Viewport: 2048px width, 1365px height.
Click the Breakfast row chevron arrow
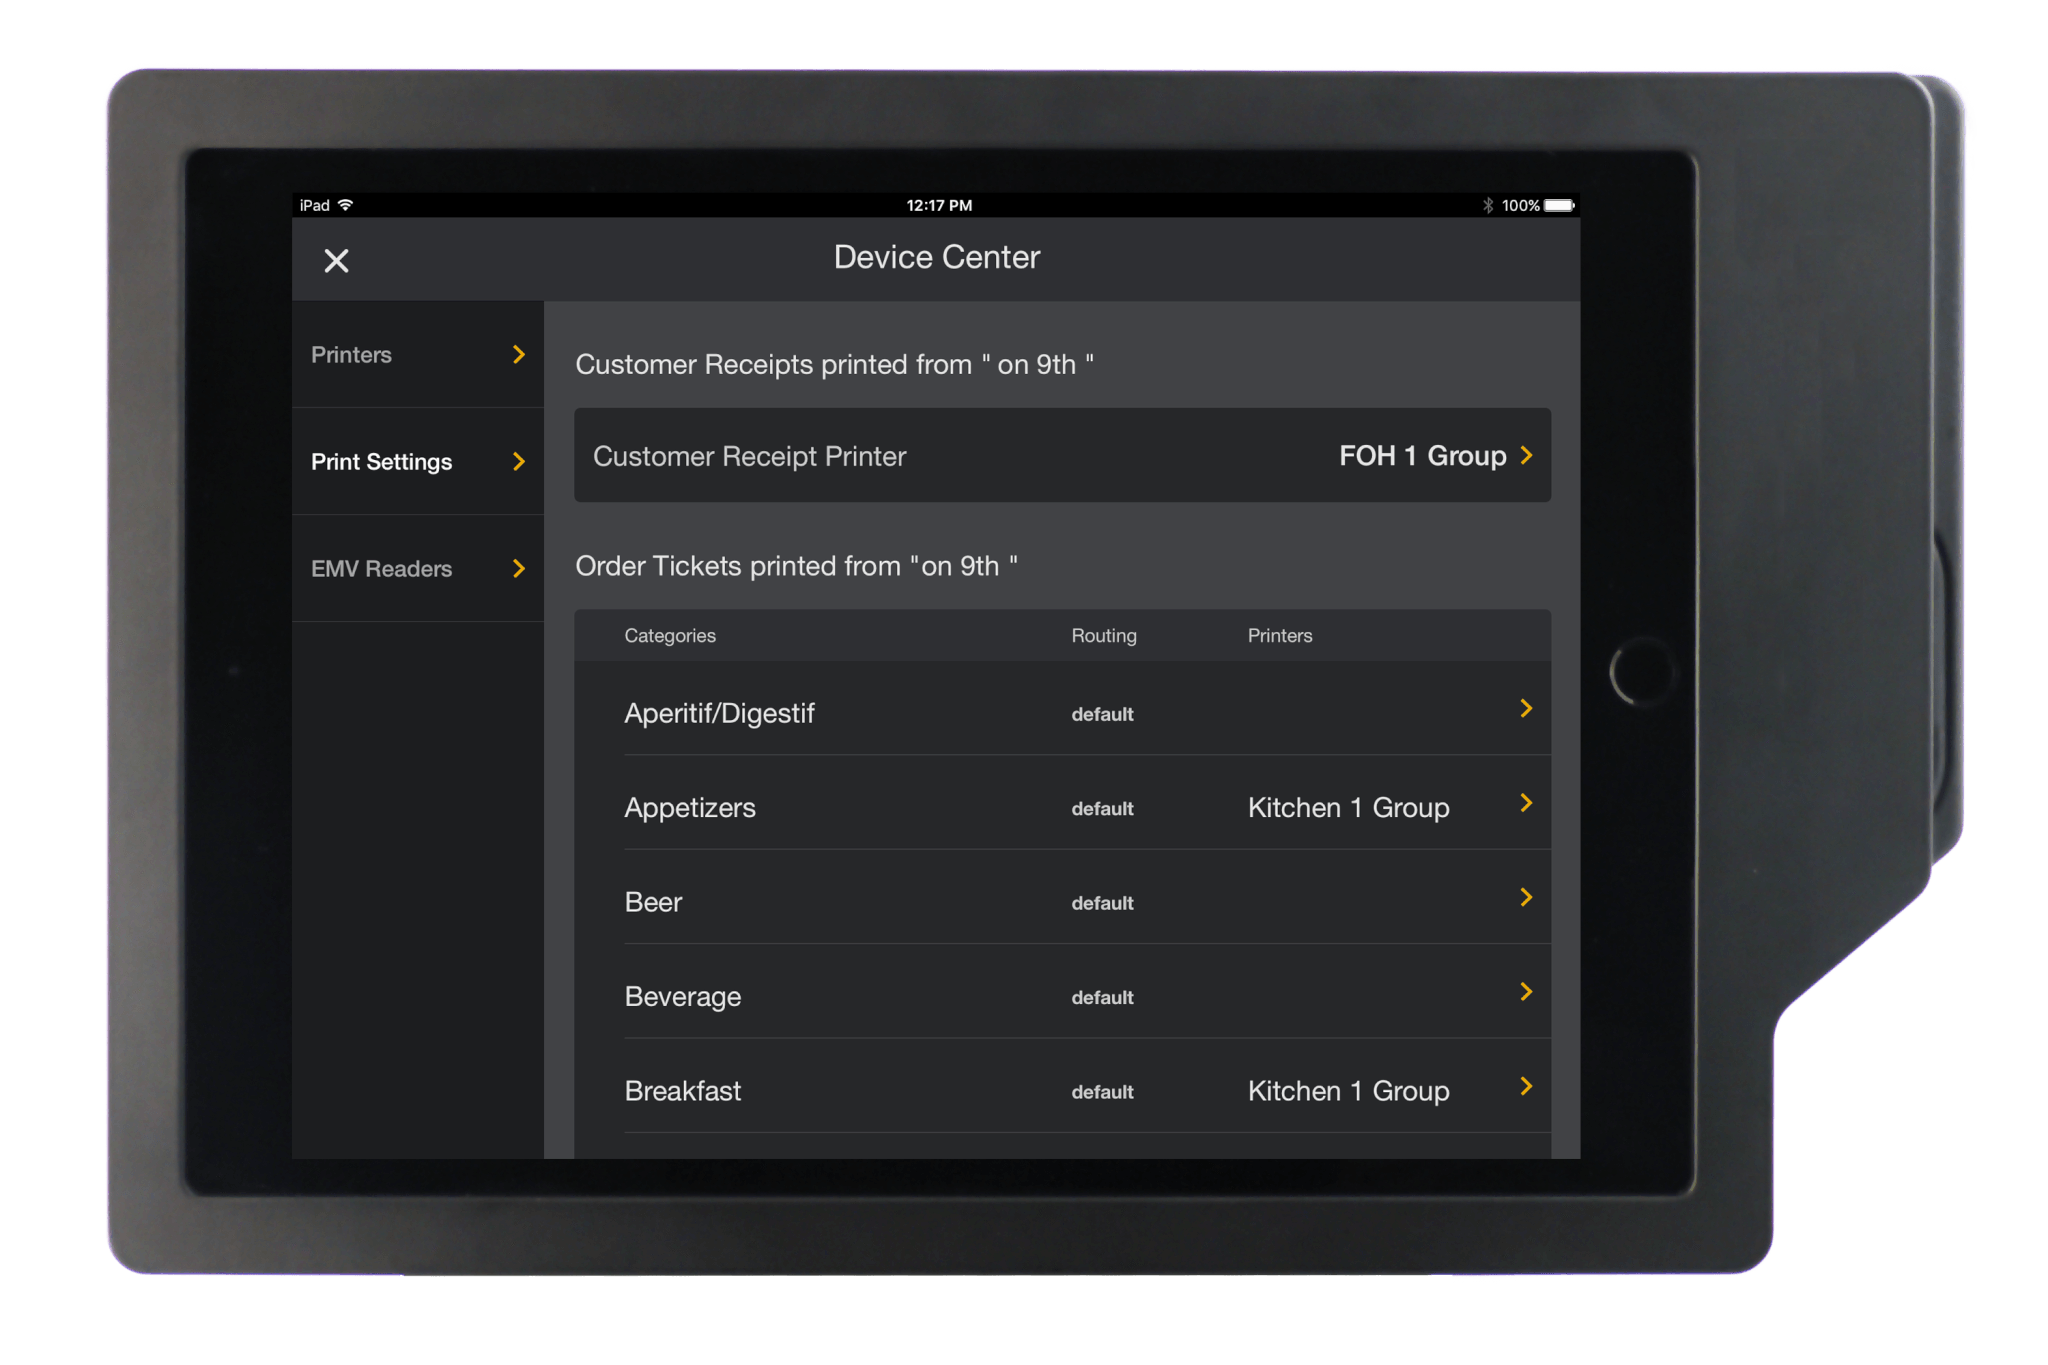(x=1526, y=1087)
